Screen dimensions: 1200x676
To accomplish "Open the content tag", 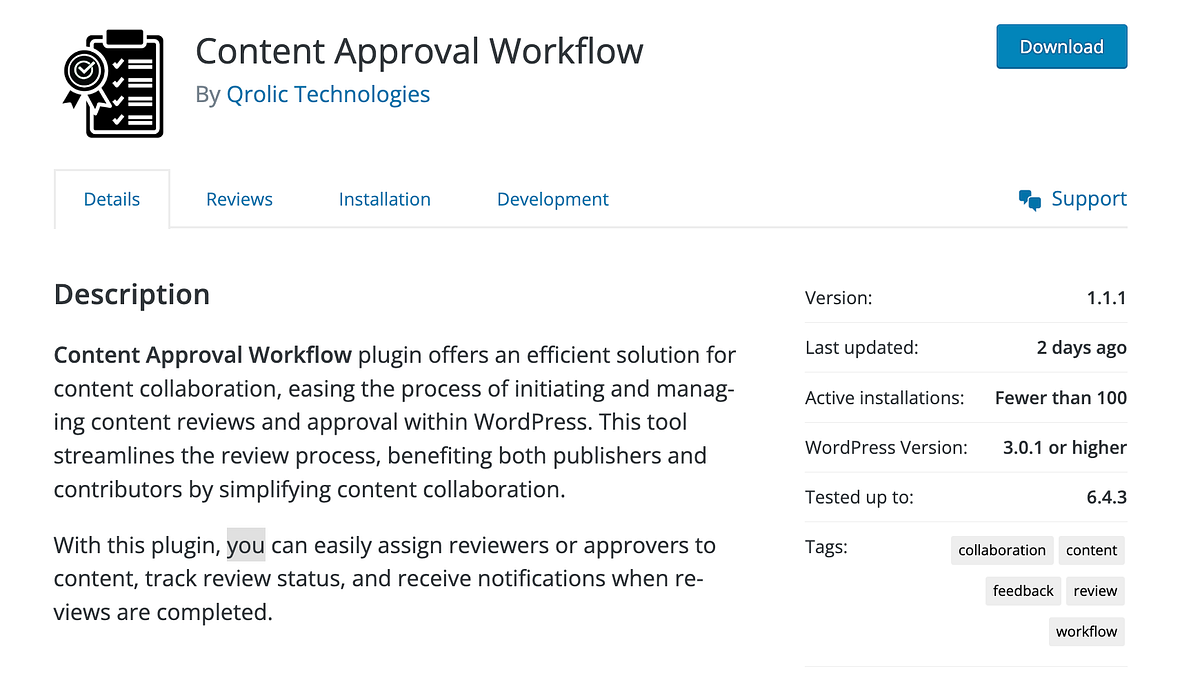I will (1091, 550).
